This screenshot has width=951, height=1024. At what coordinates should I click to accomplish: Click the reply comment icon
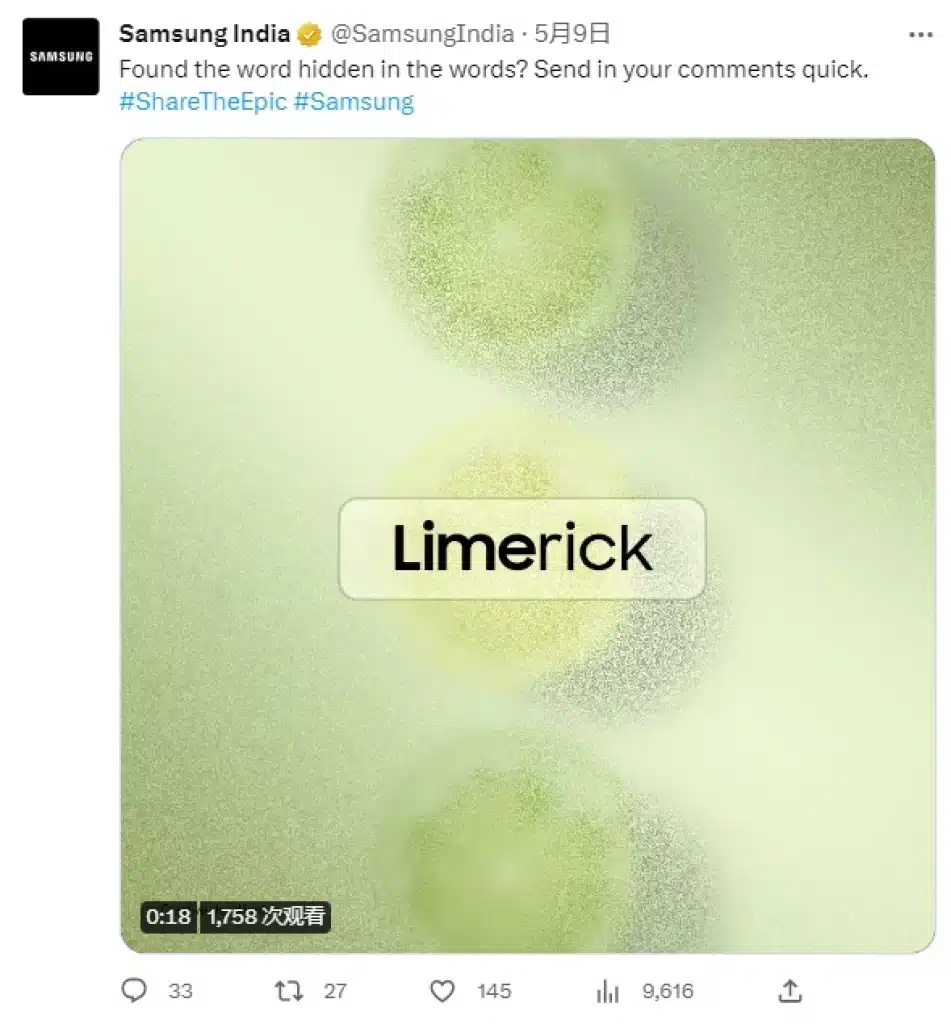134,990
